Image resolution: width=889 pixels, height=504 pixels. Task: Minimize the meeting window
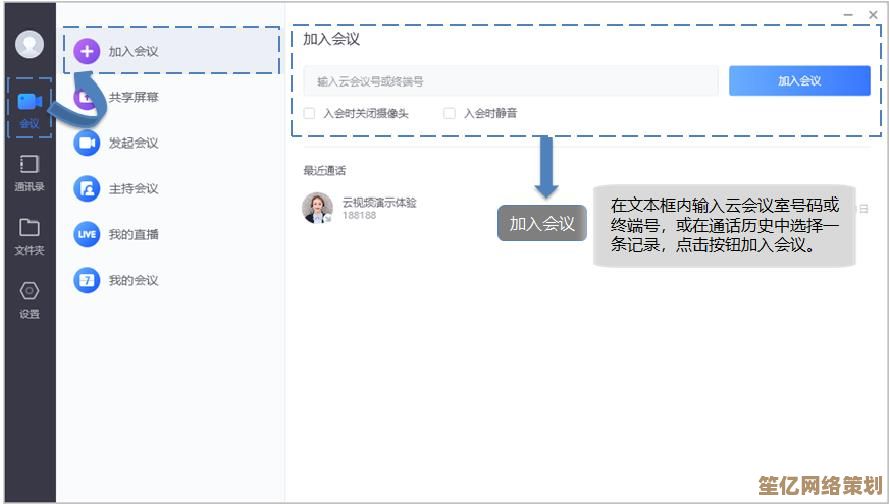point(848,15)
